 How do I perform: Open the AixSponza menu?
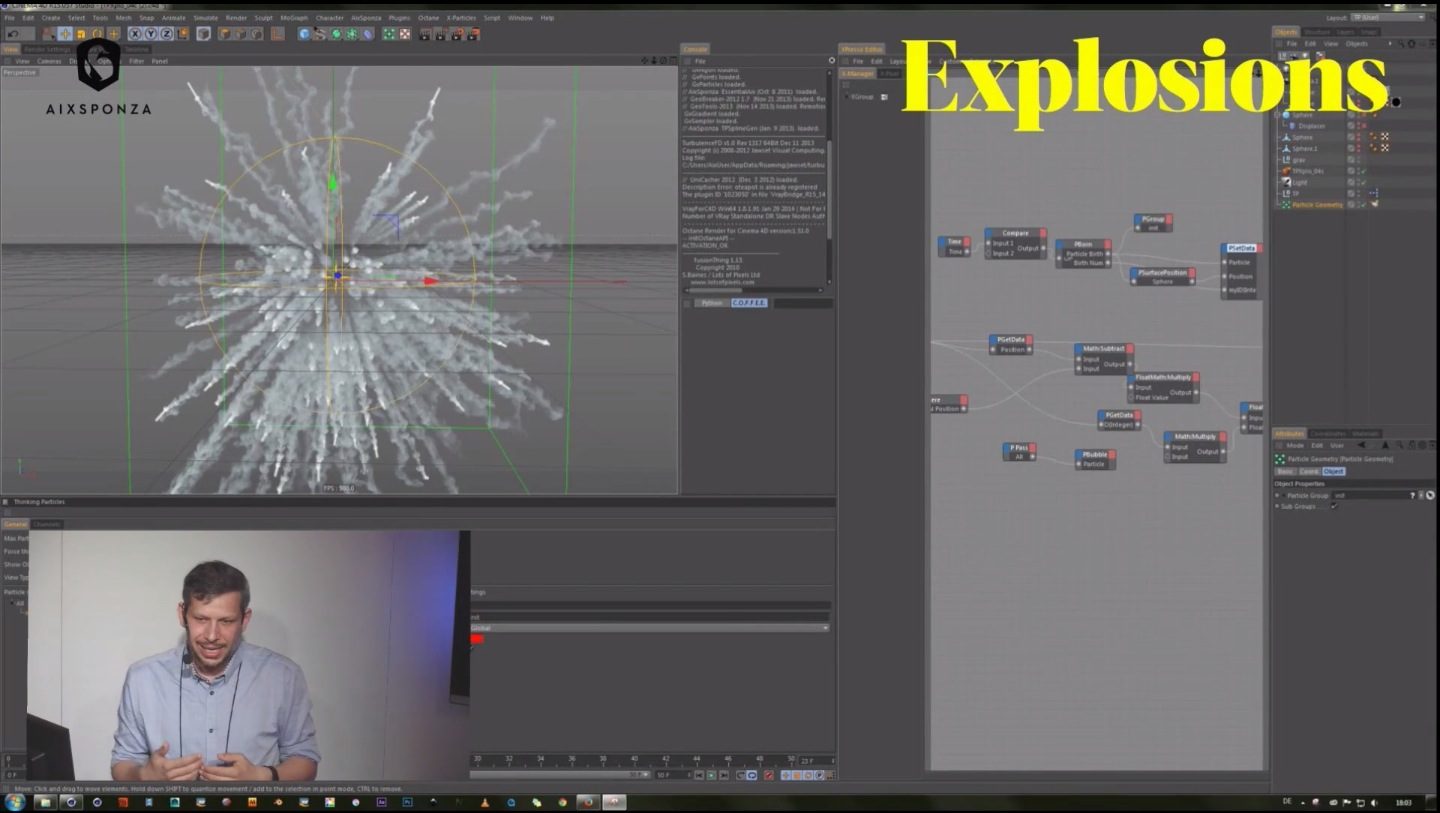click(x=367, y=18)
